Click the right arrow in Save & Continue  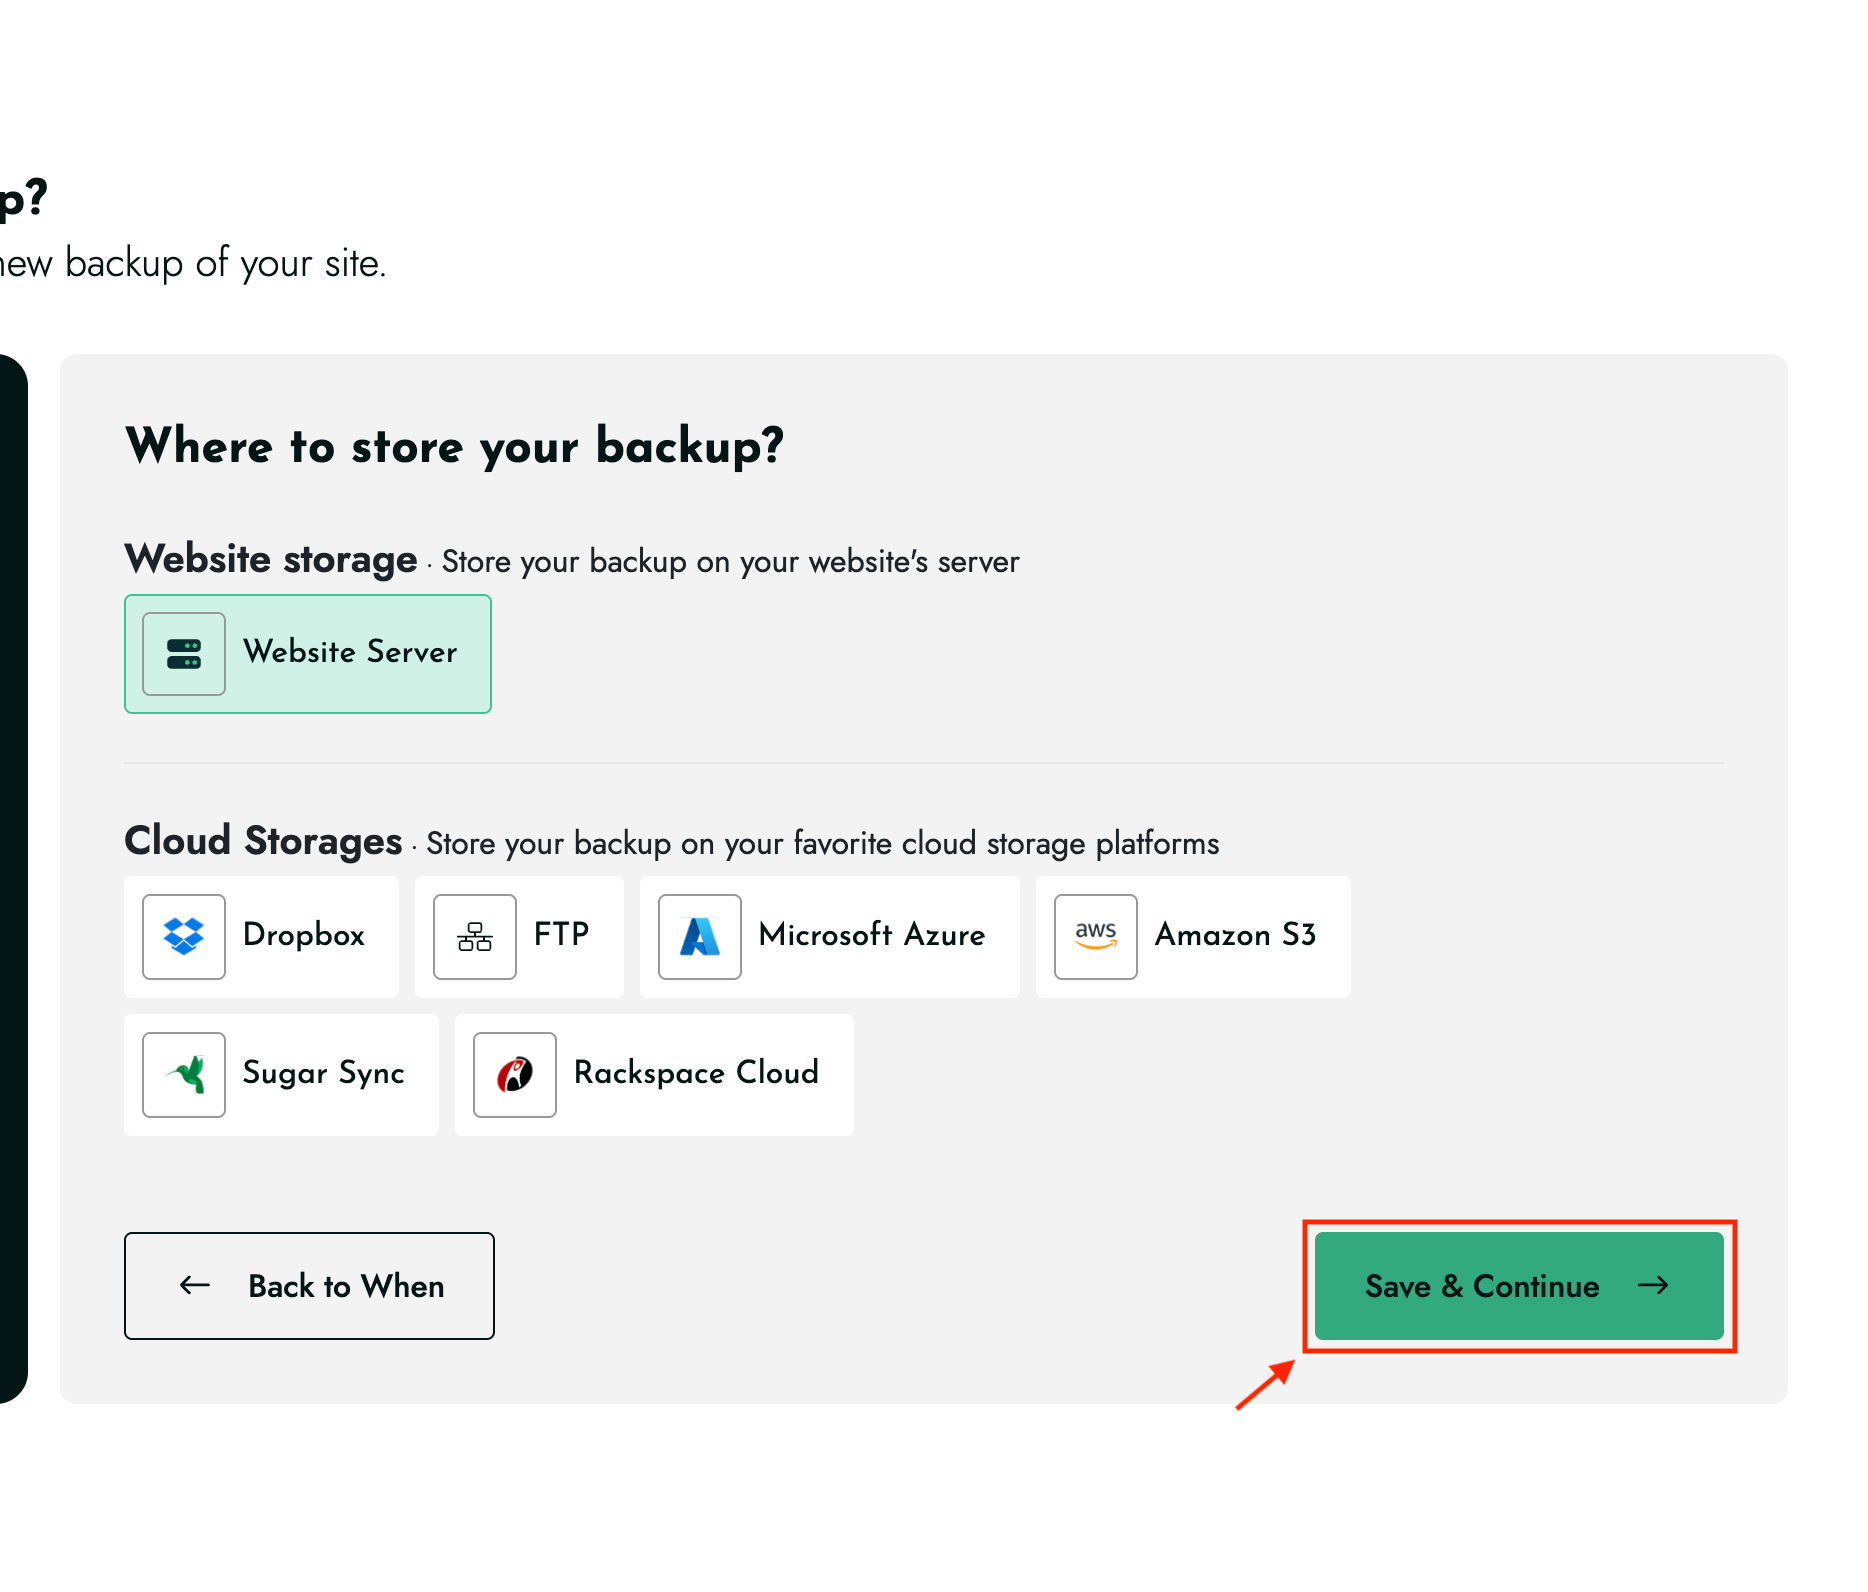(1653, 1286)
